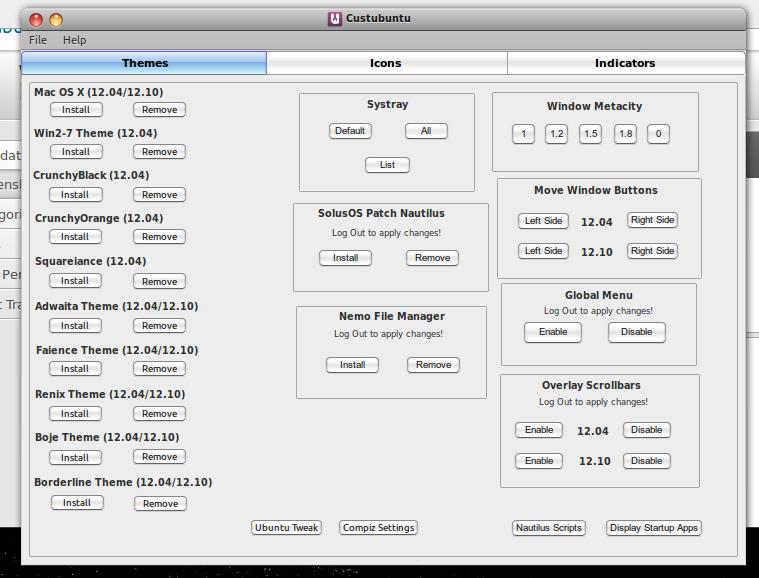
Task: Click Display Startup Apps button
Action: [654, 528]
